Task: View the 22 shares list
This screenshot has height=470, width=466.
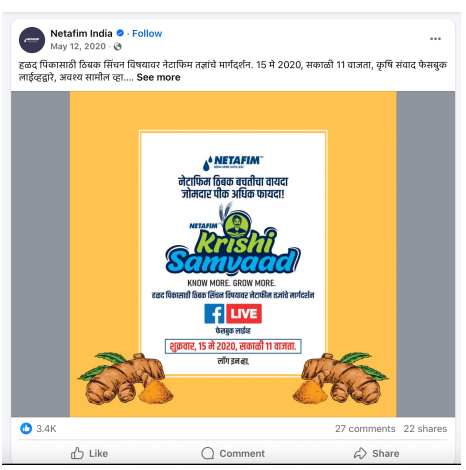Action: point(425,429)
